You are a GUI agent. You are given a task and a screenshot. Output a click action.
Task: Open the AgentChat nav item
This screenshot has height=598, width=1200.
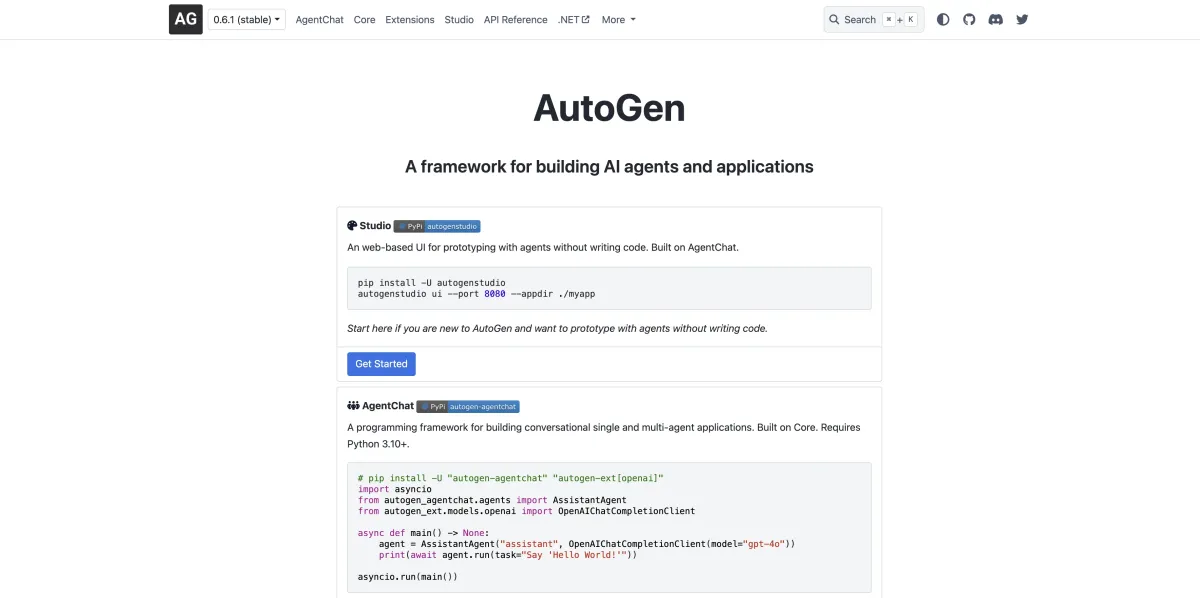coord(319,19)
